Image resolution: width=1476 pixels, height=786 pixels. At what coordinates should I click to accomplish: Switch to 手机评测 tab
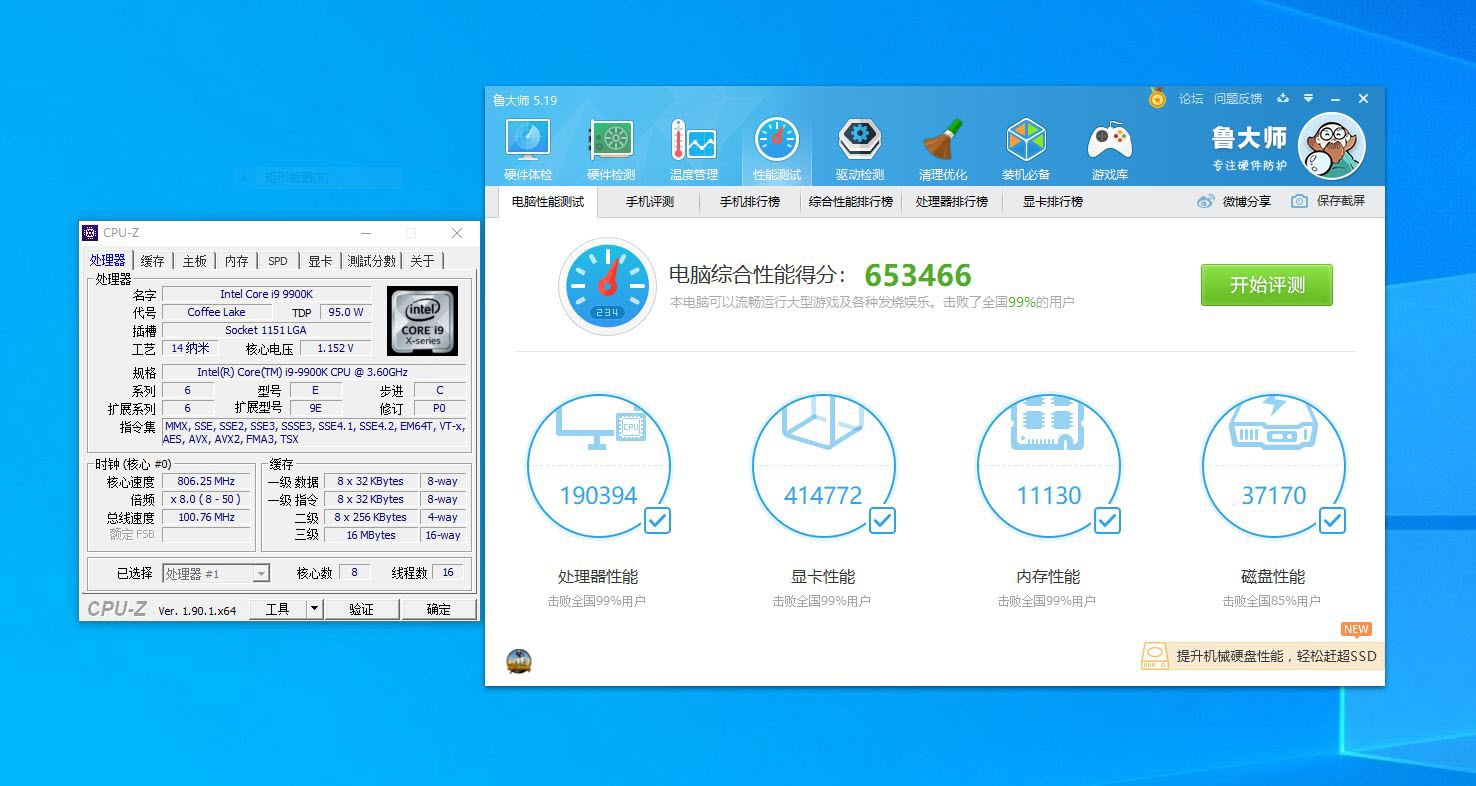point(650,201)
